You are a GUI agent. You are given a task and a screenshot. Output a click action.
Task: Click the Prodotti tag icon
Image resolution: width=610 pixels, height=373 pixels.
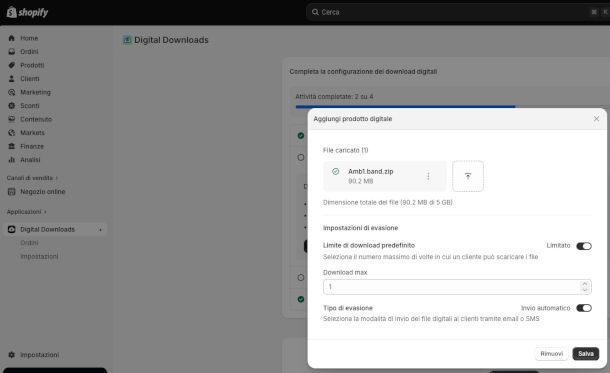12,65
